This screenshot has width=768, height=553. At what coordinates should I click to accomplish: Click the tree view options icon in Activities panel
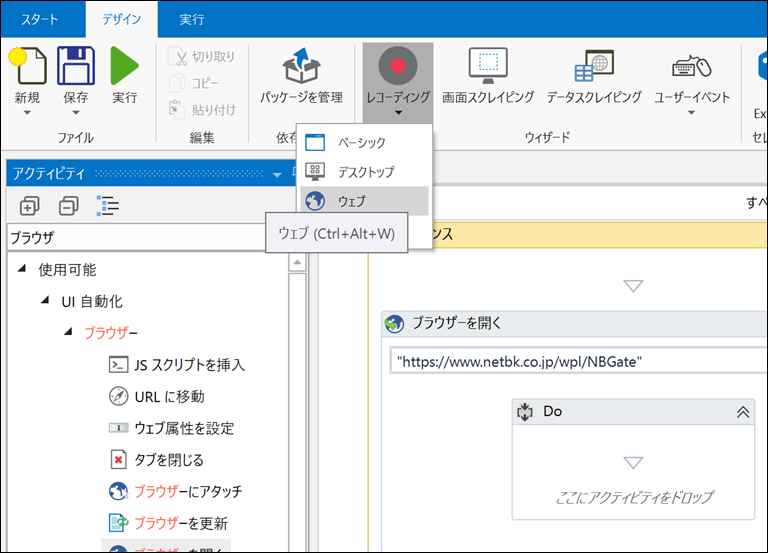(107, 206)
